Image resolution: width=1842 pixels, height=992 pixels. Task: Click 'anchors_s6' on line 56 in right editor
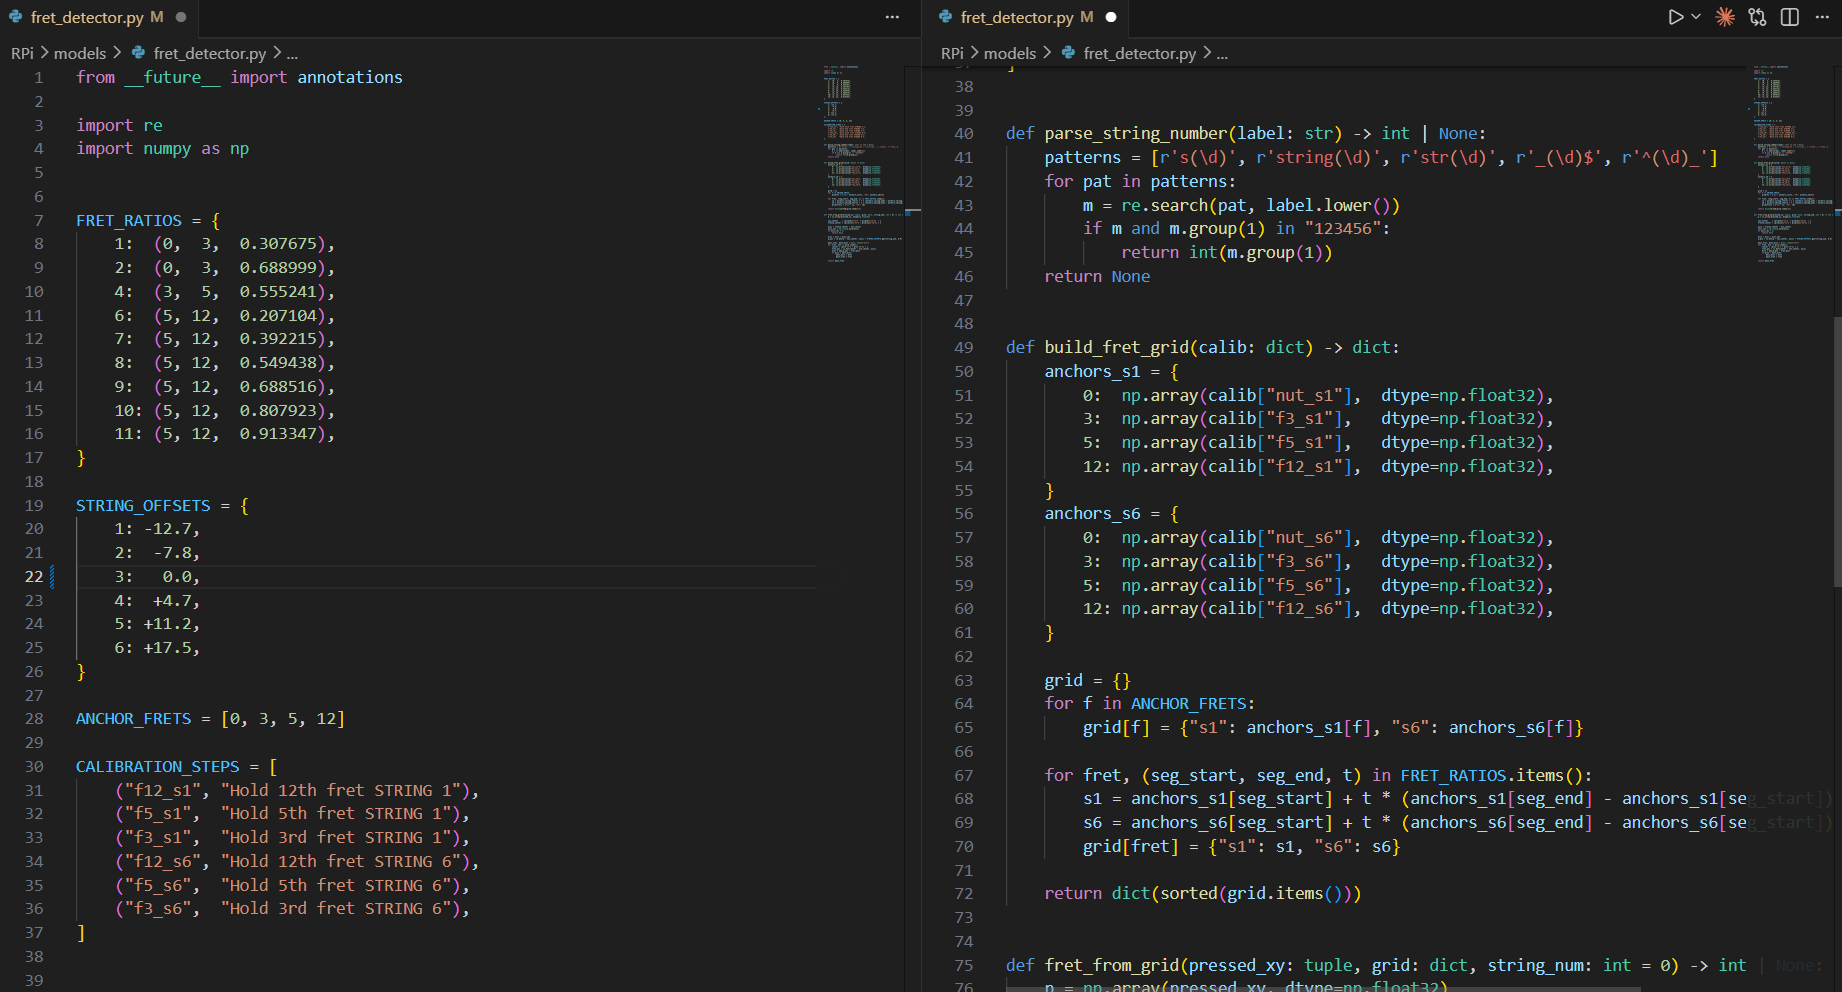point(1092,514)
